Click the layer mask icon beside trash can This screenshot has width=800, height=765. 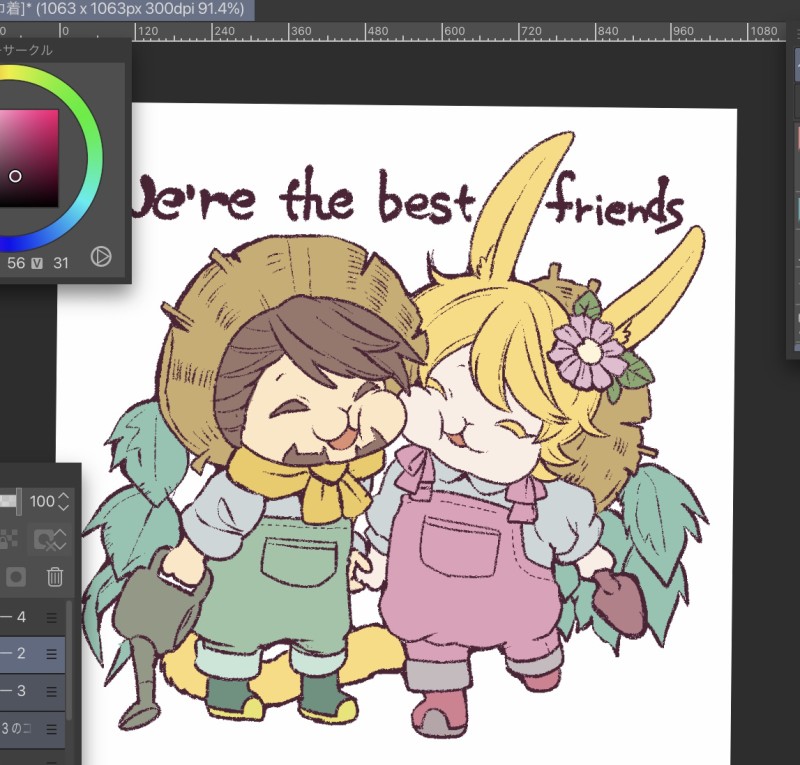[x=15, y=577]
